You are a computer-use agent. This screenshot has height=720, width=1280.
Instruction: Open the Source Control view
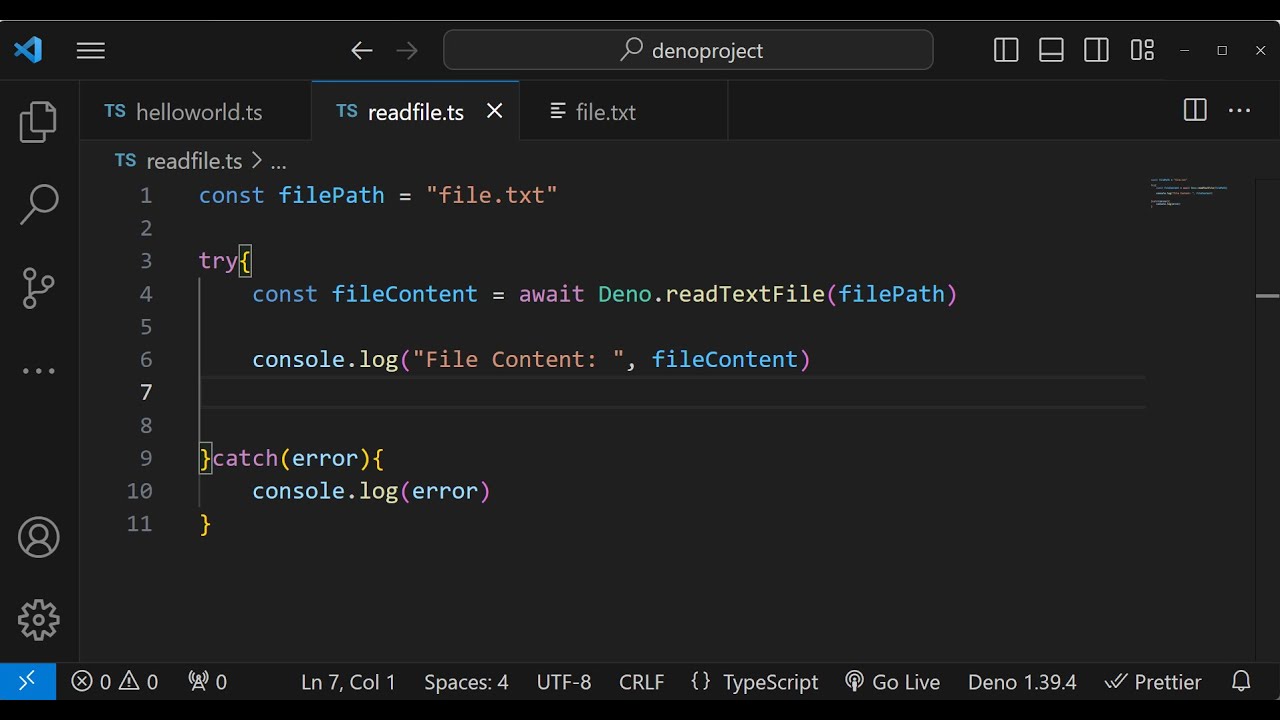(39, 288)
